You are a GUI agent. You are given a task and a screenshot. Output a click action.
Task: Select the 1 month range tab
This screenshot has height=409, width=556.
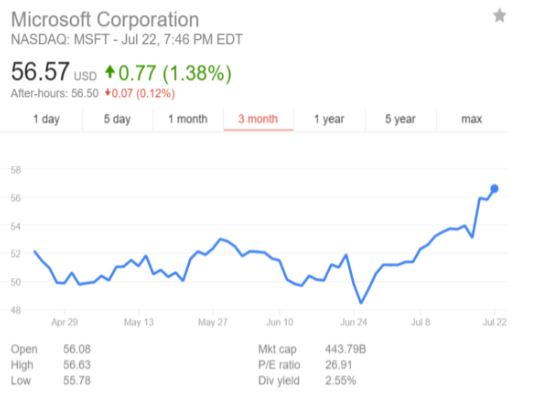pyautogui.click(x=188, y=119)
